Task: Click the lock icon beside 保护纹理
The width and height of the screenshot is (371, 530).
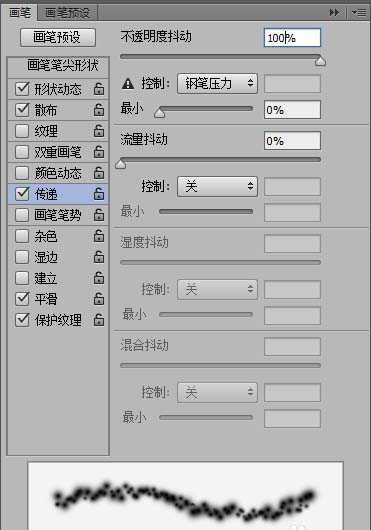Action: coord(99,320)
